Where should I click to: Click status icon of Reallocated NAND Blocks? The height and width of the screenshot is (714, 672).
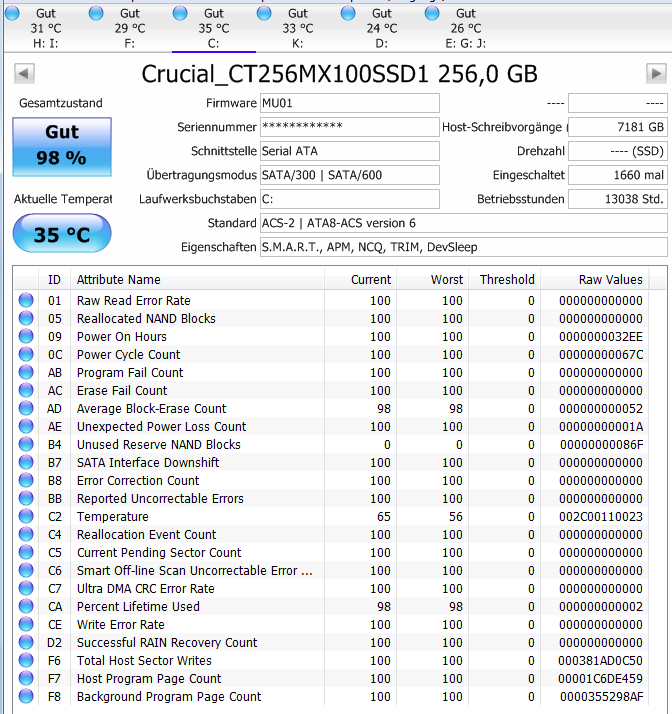pos(26,318)
